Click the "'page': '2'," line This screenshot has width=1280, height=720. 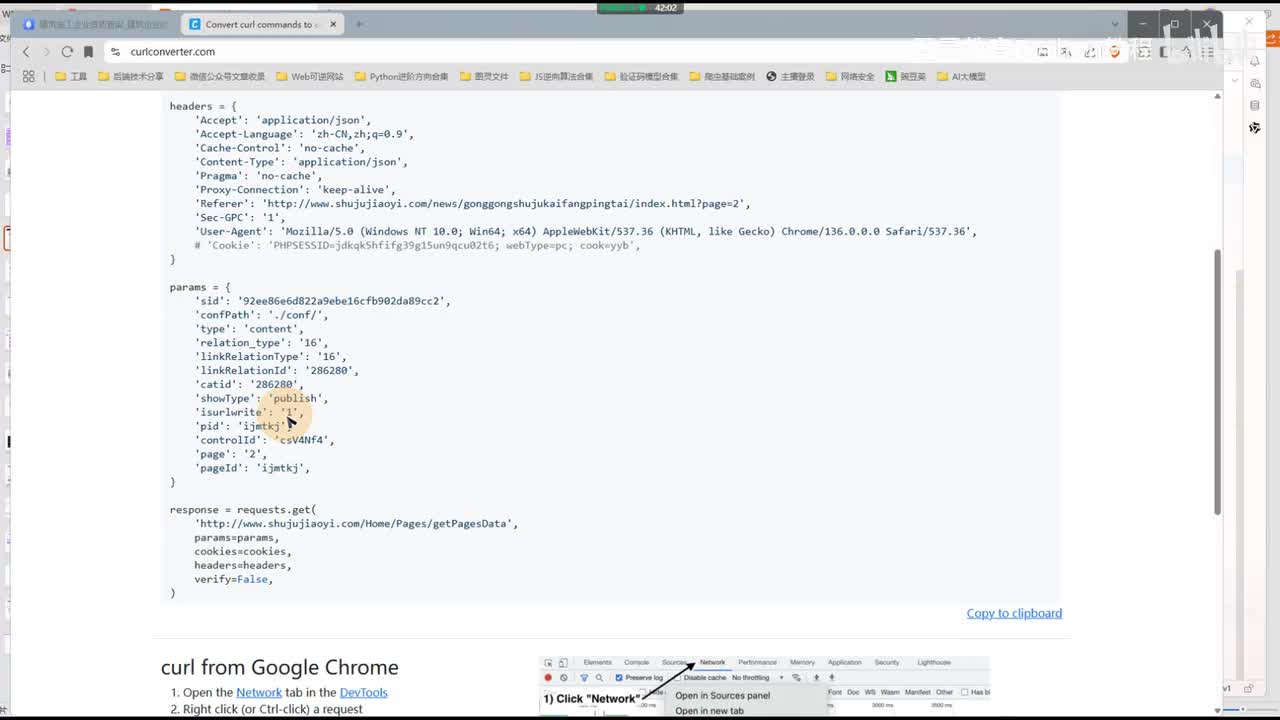pos(231,454)
